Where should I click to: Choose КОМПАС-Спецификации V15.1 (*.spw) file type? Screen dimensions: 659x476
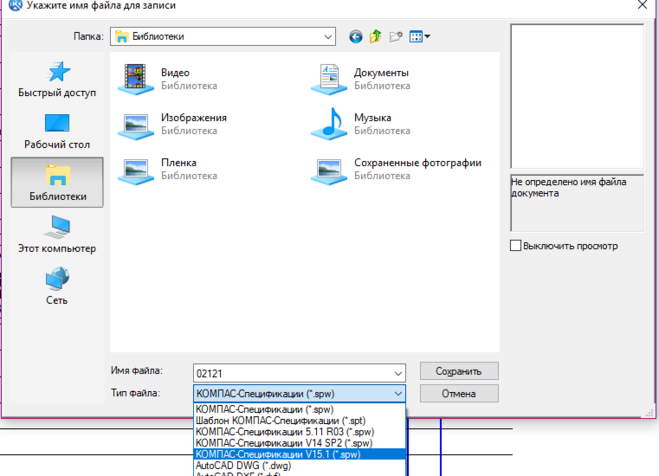coord(285,454)
